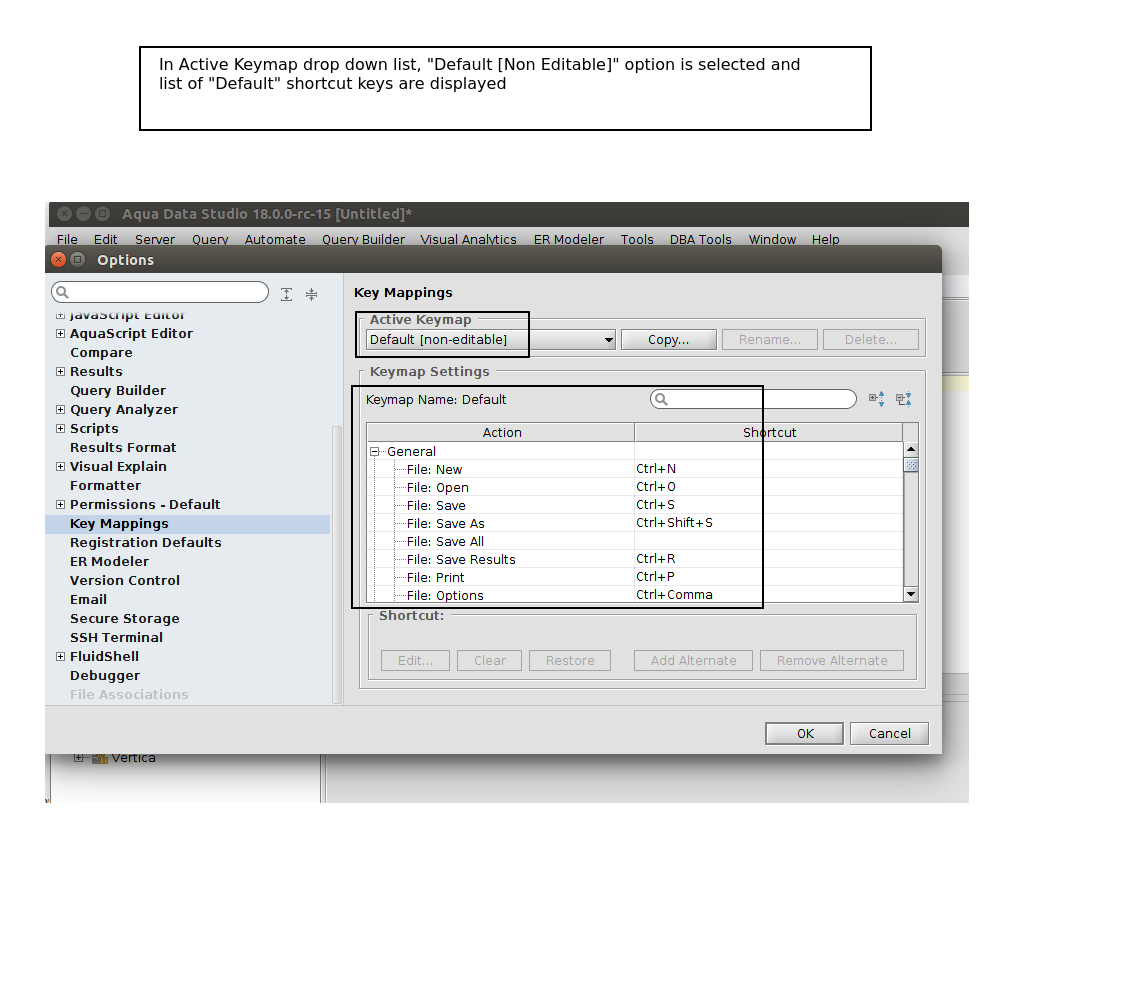
Task: Collapse the General action group
Action: (x=375, y=452)
